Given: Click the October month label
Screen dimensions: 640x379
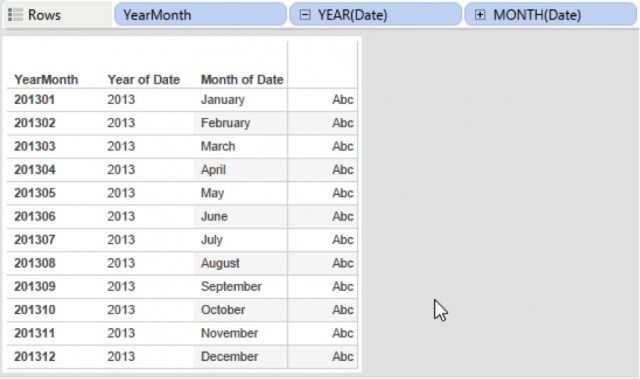Looking at the screenshot, I should 223,310.
